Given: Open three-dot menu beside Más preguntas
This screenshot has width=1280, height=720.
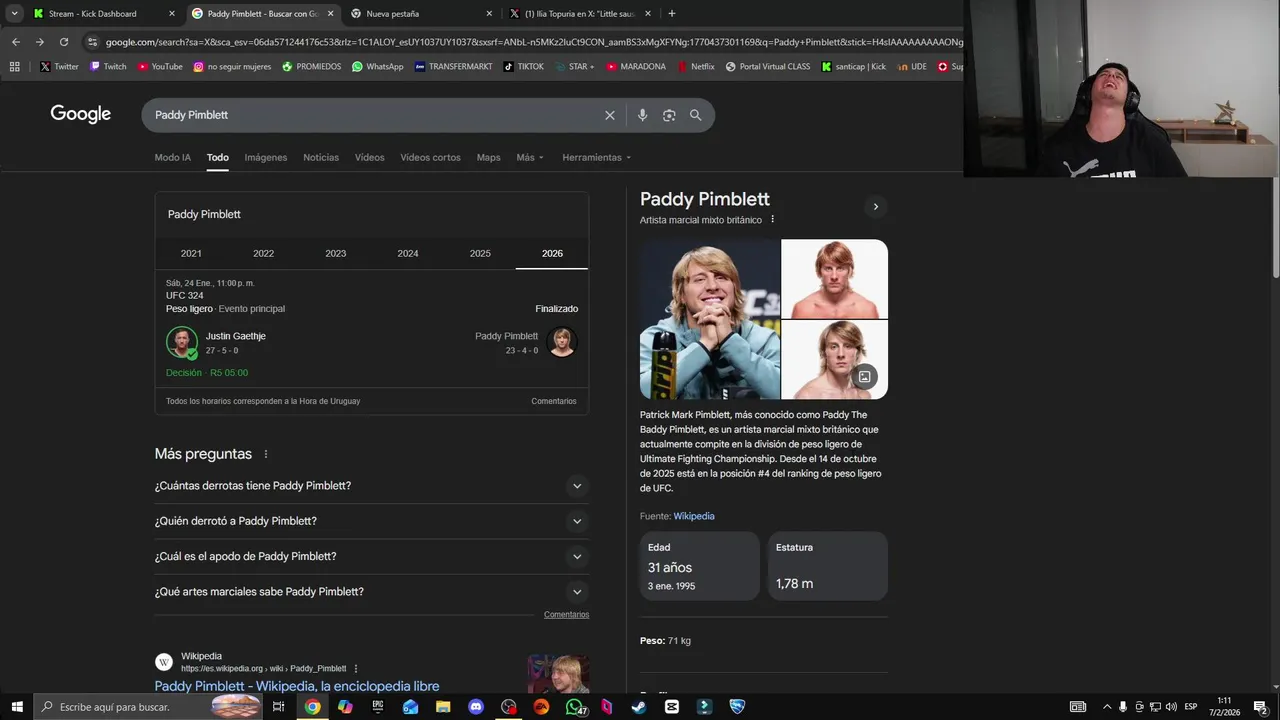Looking at the screenshot, I should click(x=266, y=454).
